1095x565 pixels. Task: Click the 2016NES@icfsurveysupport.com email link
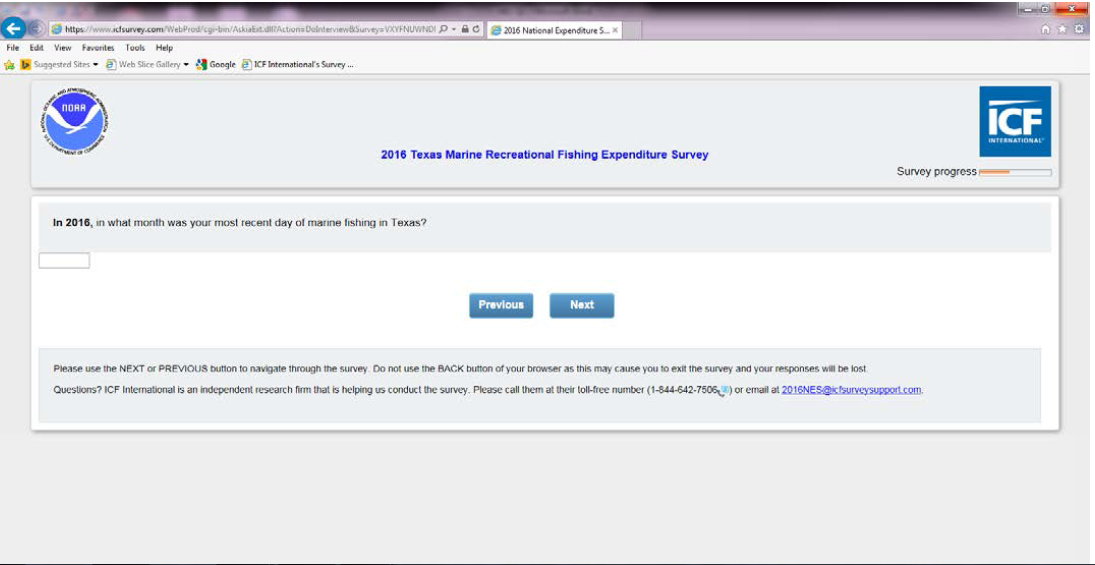[851, 390]
